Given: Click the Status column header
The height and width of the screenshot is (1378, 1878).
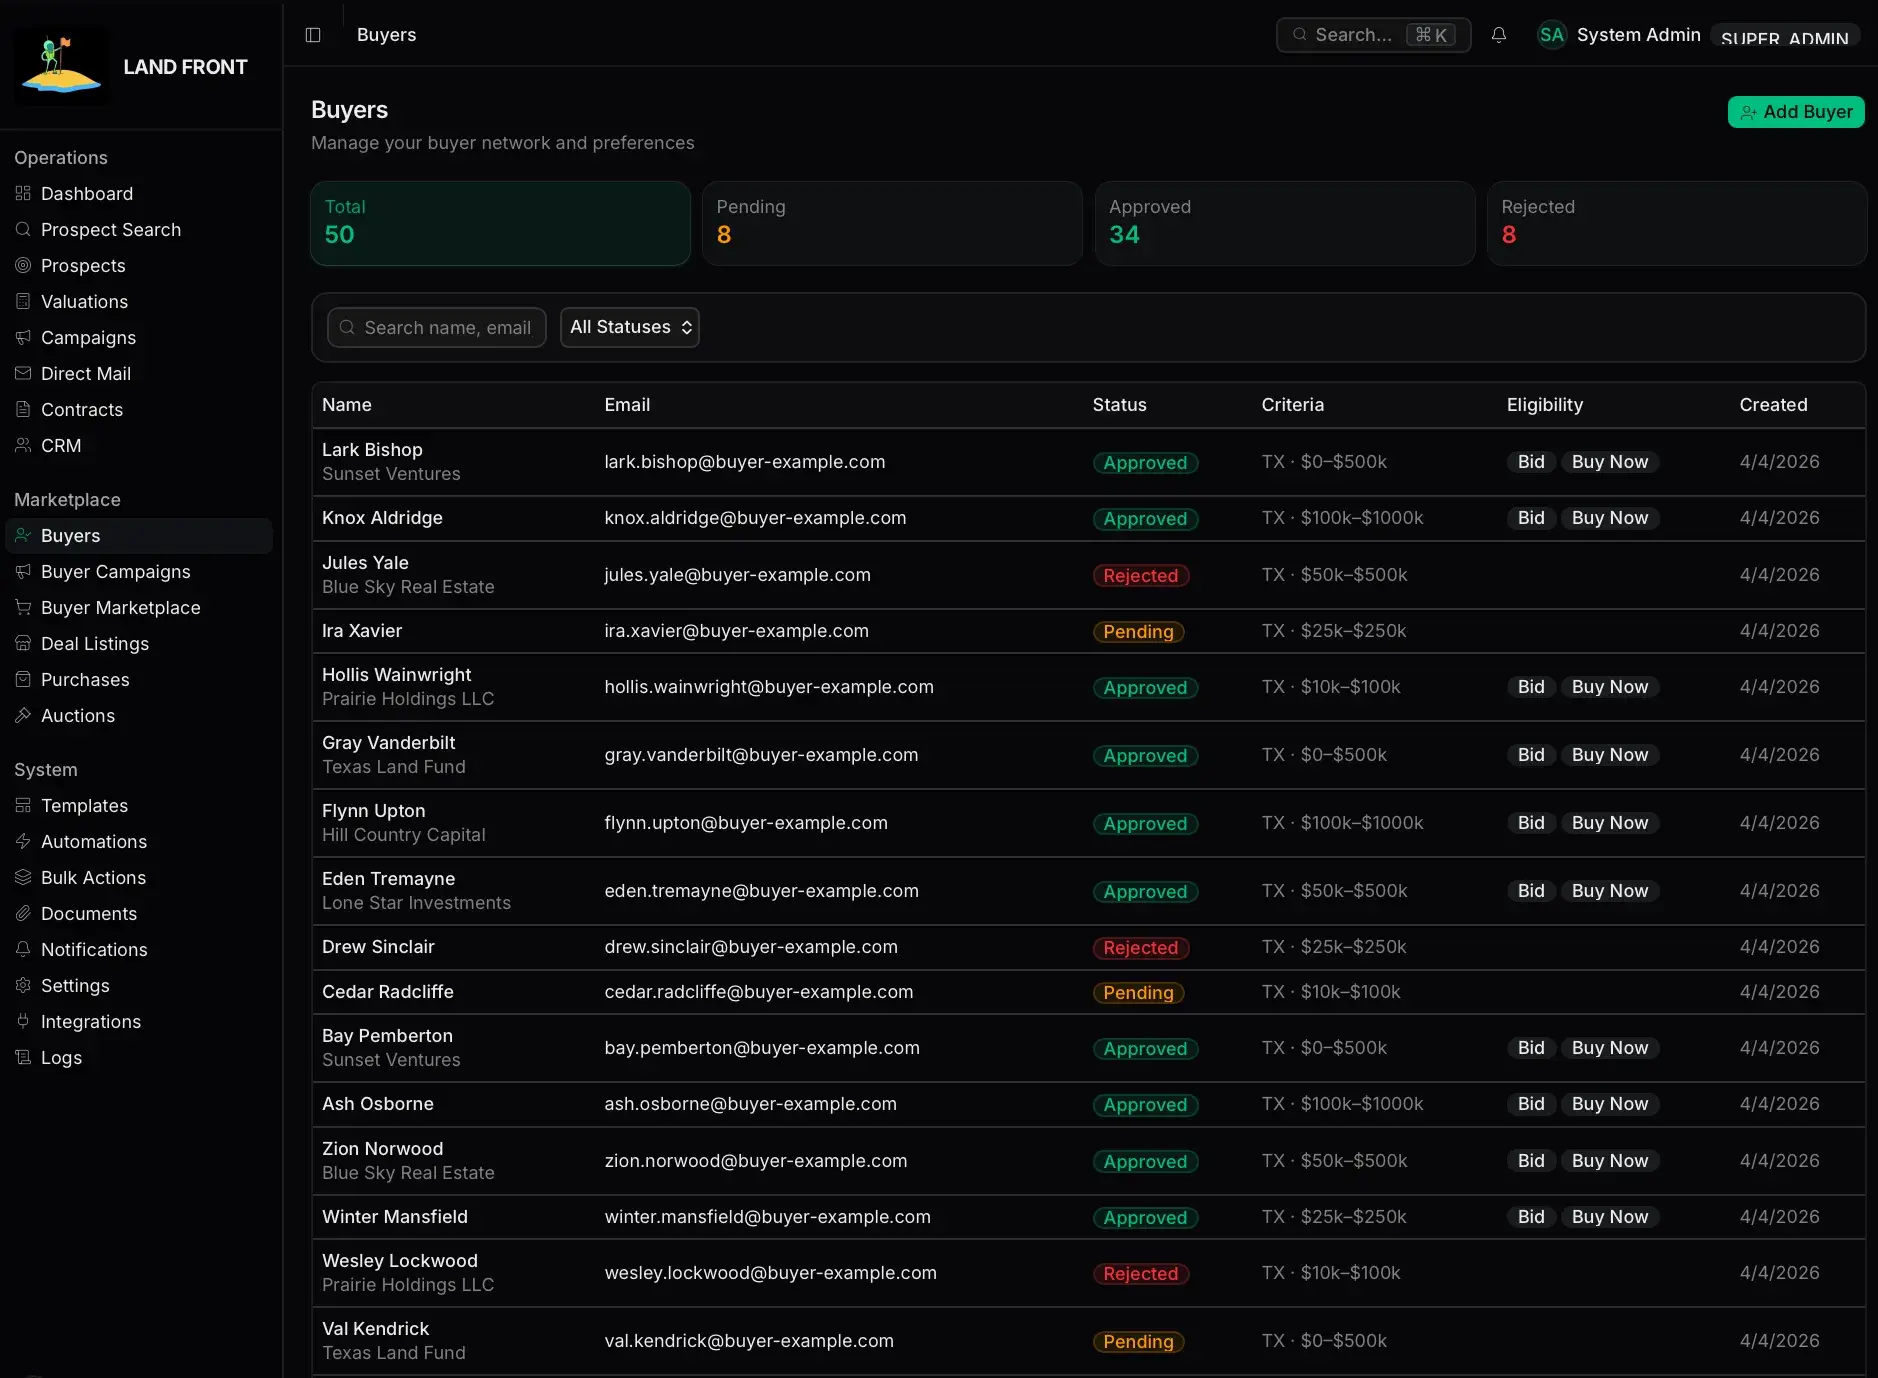Looking at the screenshot, I should (1119, 405).
